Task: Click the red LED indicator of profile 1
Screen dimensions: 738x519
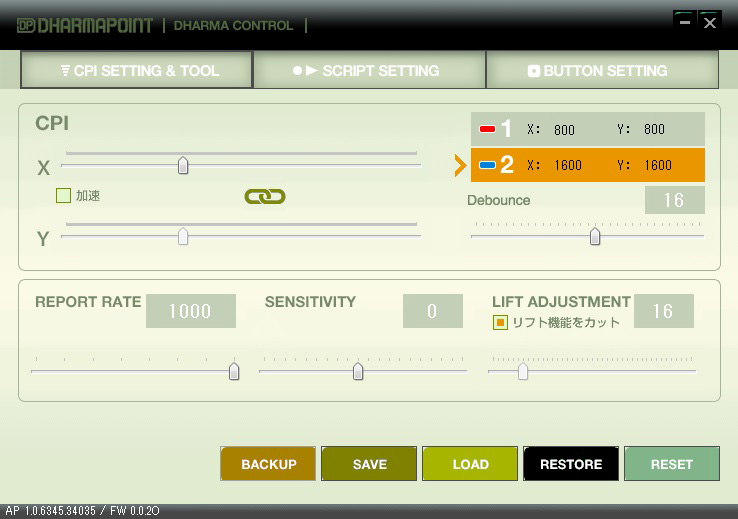Action: coord(487,129)
